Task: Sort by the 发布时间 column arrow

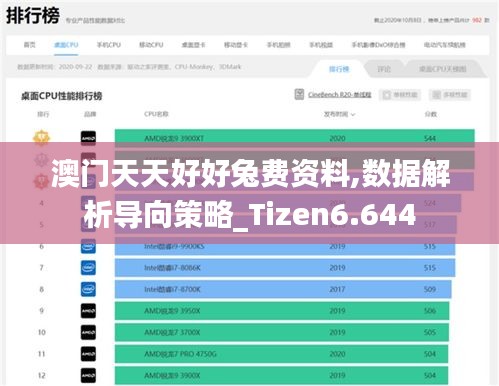Action: 353,115
